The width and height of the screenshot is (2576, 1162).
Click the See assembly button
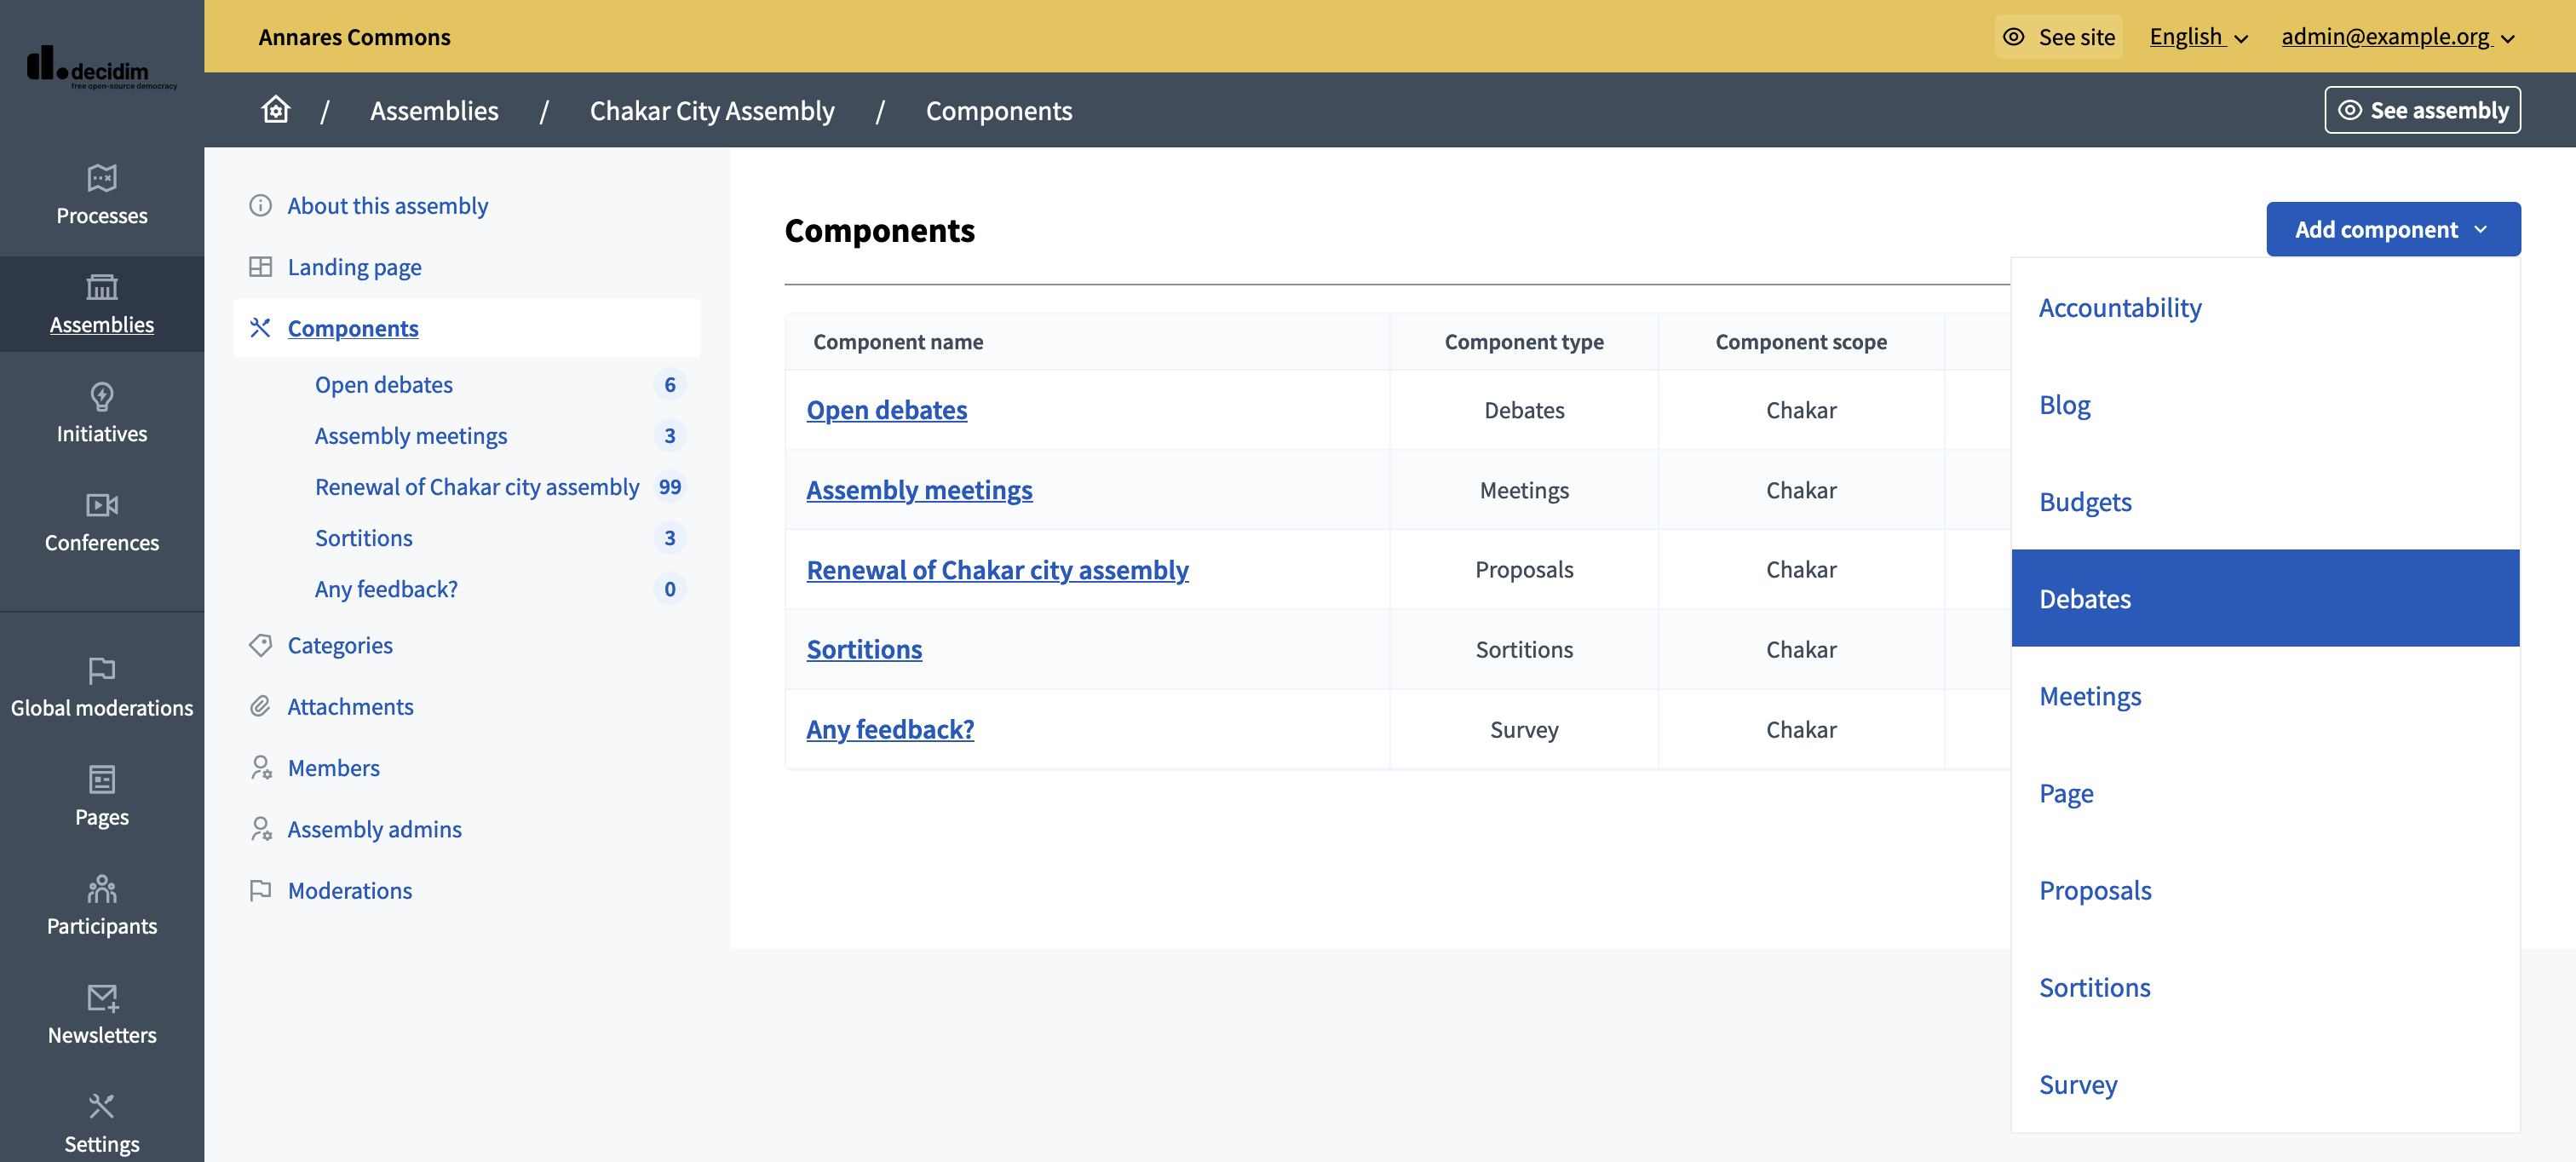coord(2422,110)
